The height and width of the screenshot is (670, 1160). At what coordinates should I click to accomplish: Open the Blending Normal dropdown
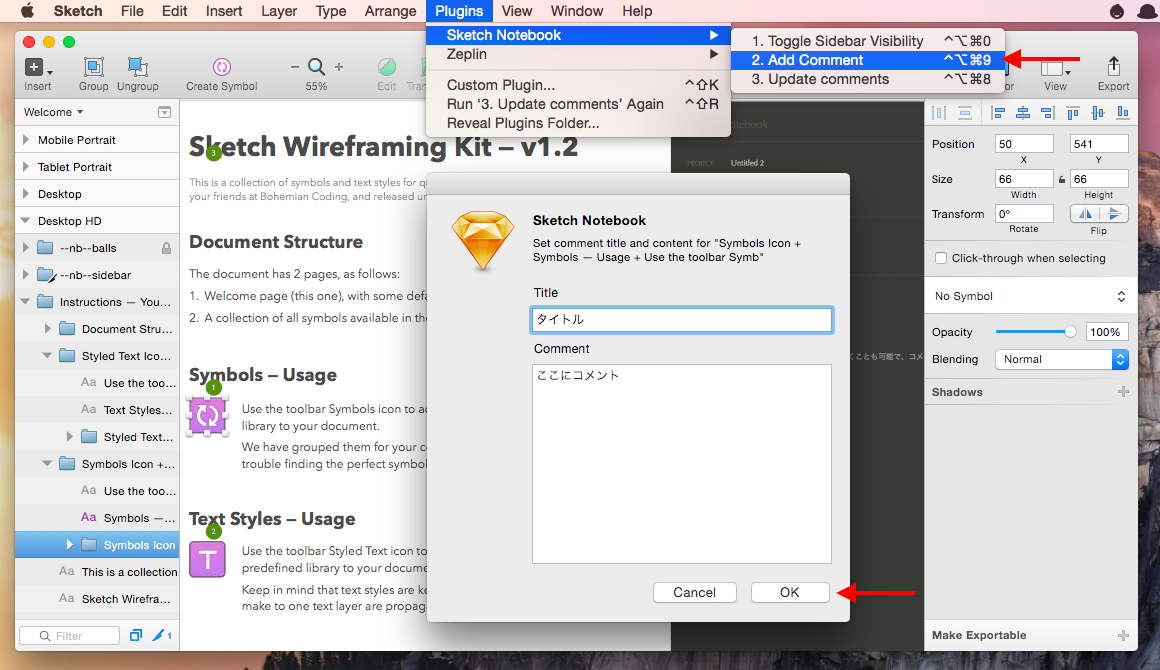1062,359
